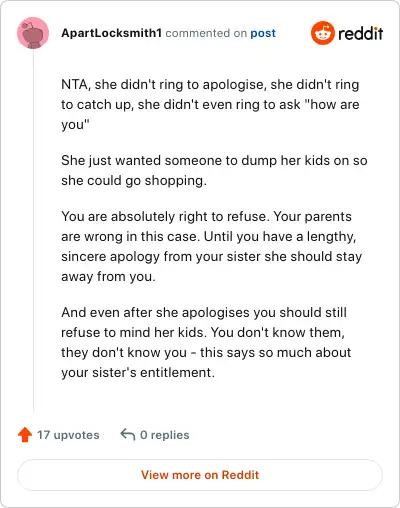Click the paragraph starting 'You are absolutely right'
Image resolution: width=400 pixels, height=508 pixels.
point(212,246)
